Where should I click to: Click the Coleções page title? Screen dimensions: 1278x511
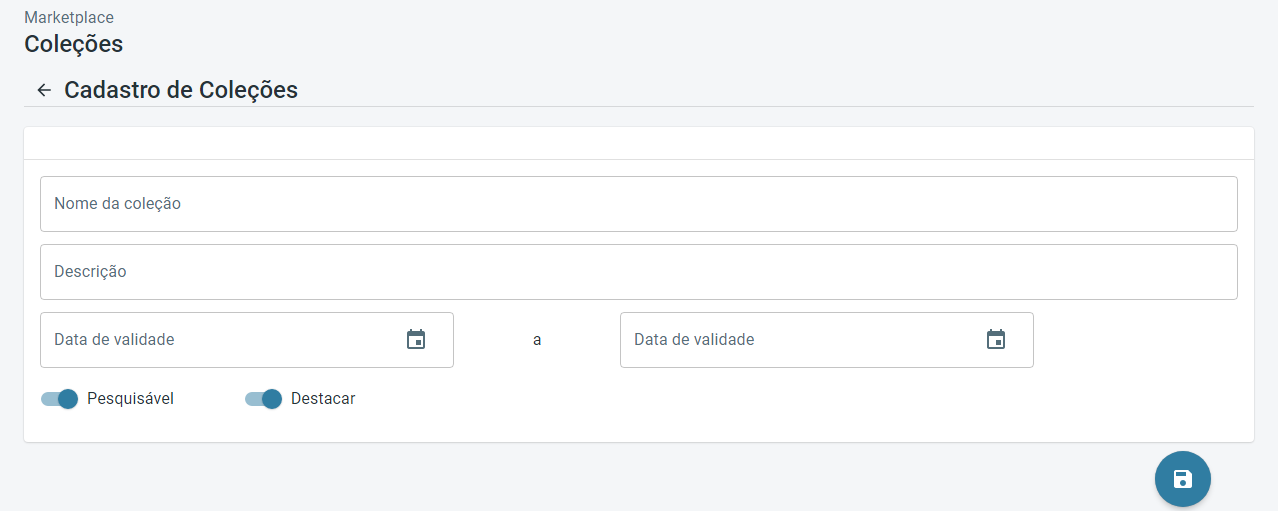(x=74, y=44)
